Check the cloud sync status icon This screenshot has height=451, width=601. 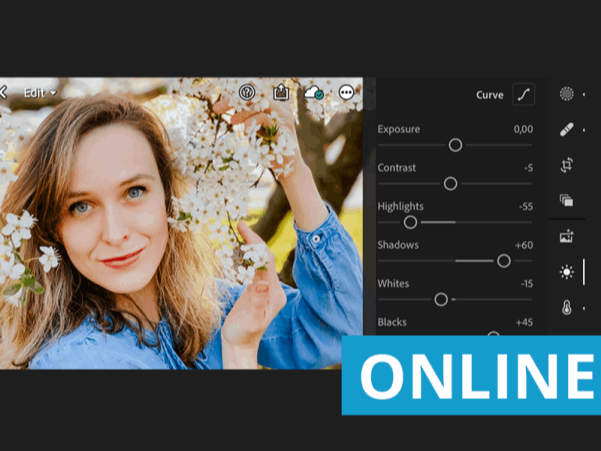(x=314, y=92)
